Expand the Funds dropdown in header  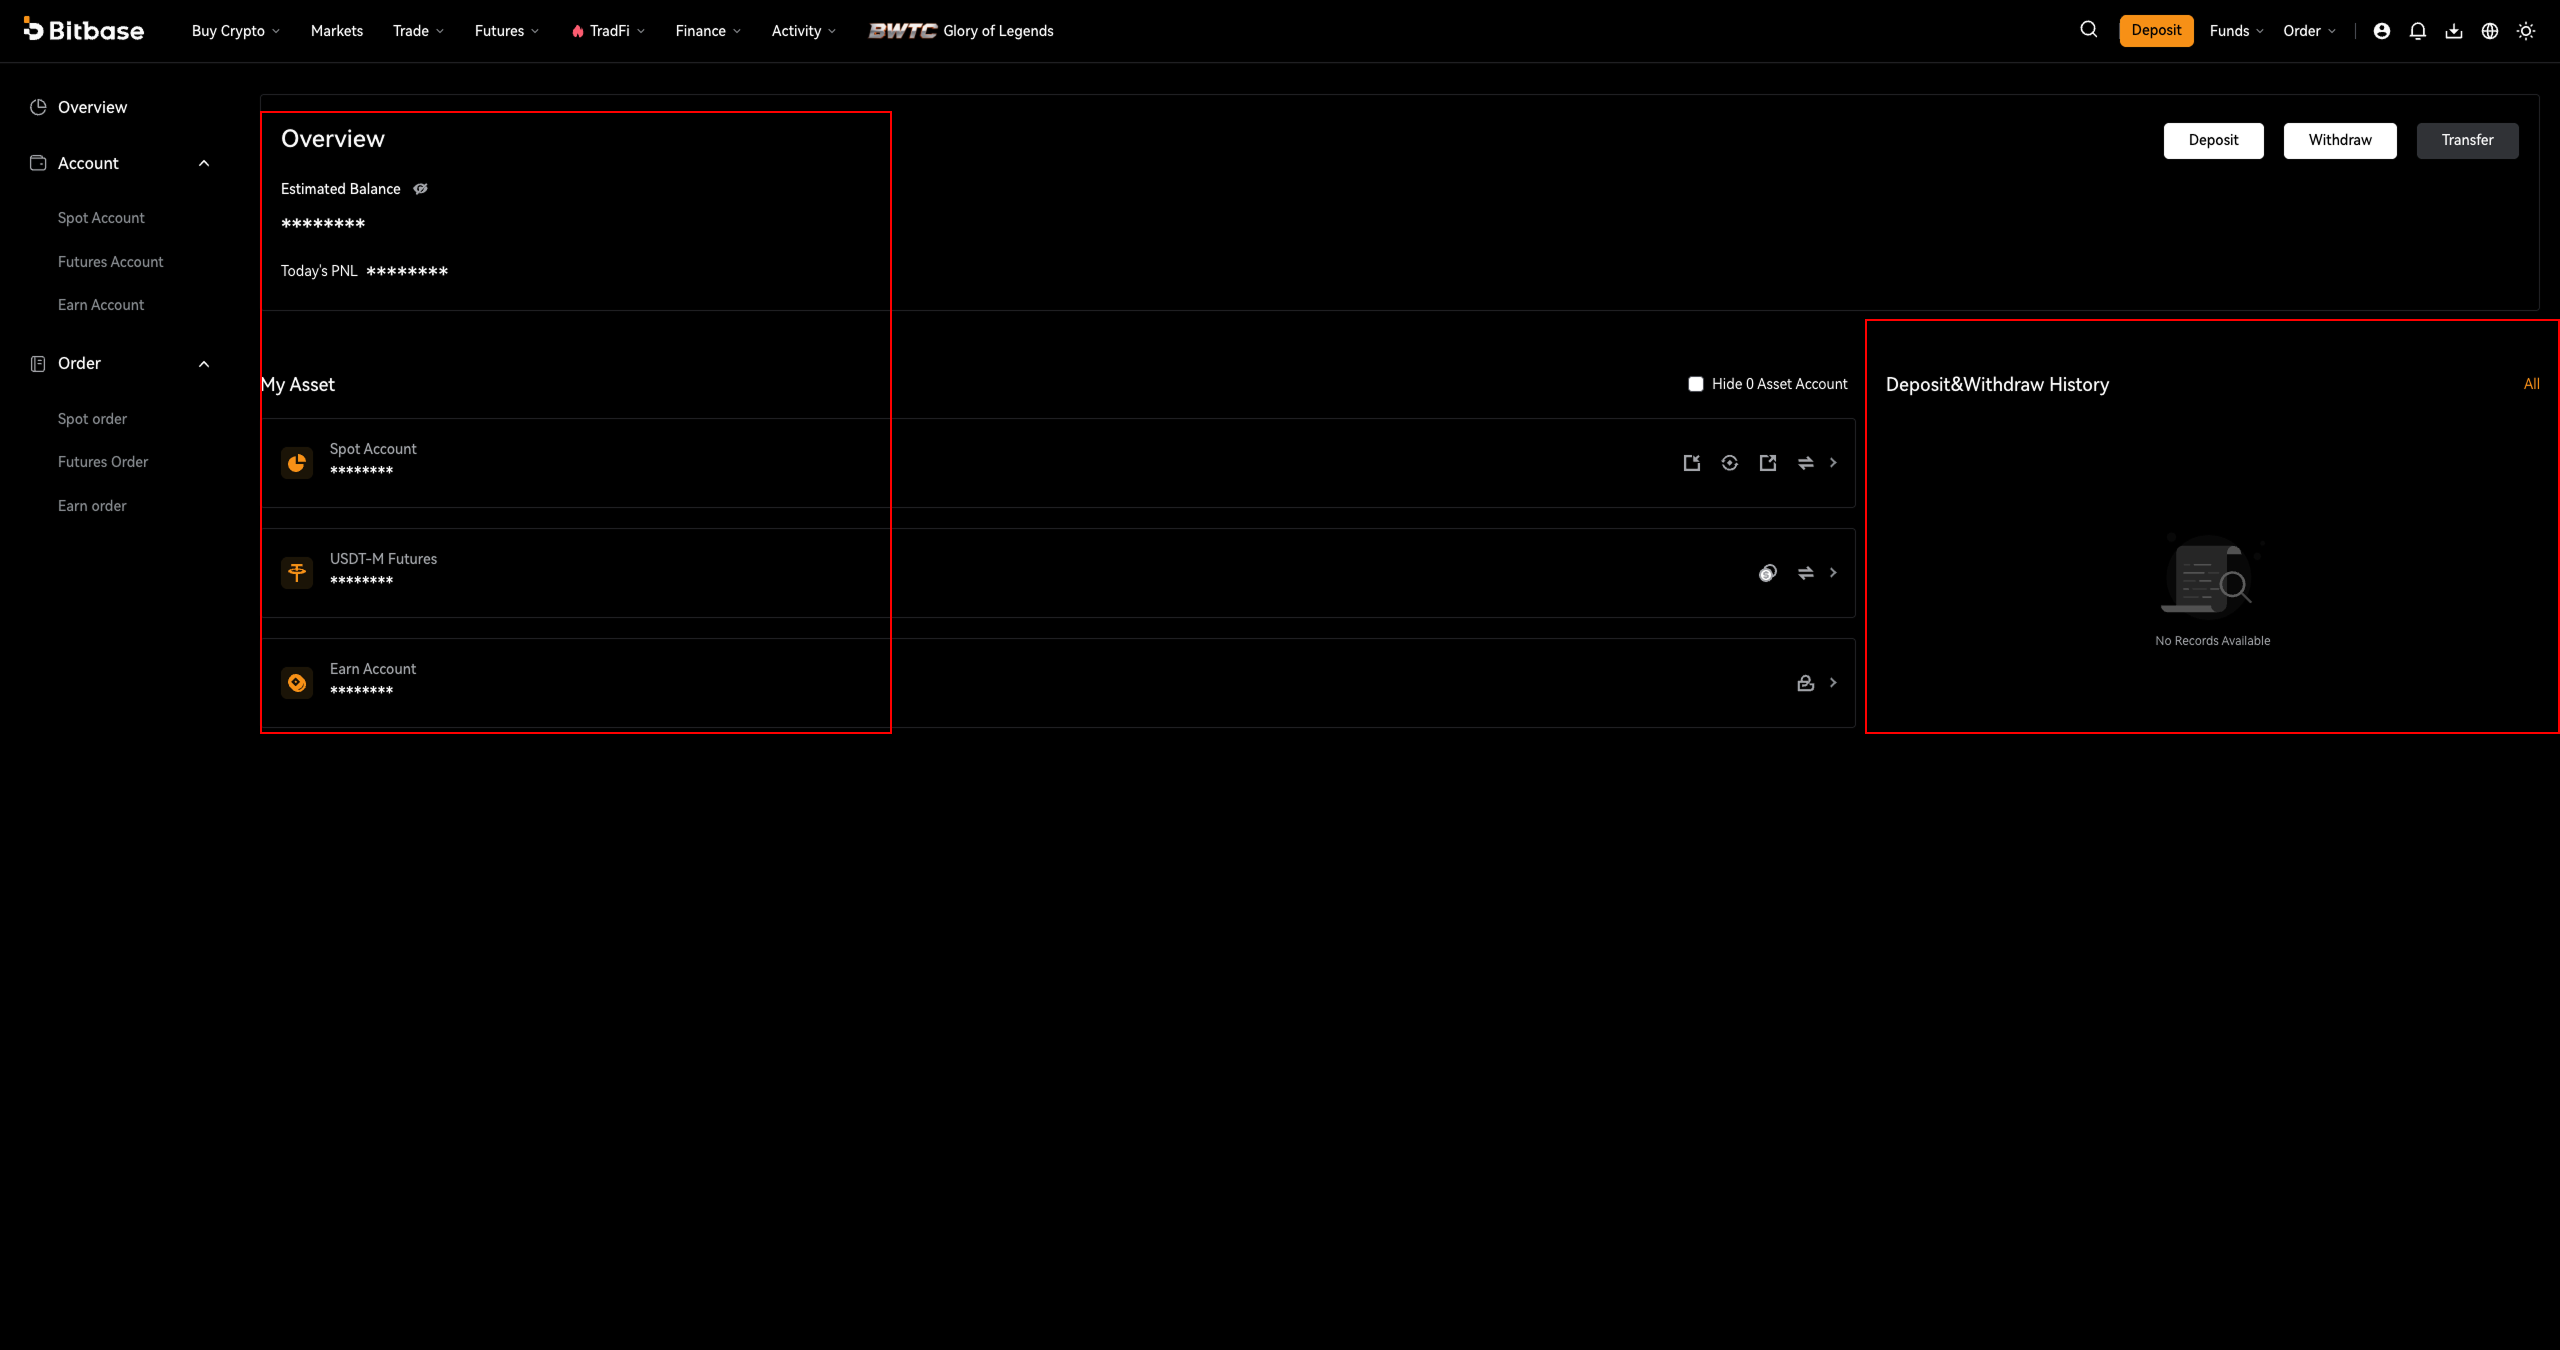click(2237, 31)
